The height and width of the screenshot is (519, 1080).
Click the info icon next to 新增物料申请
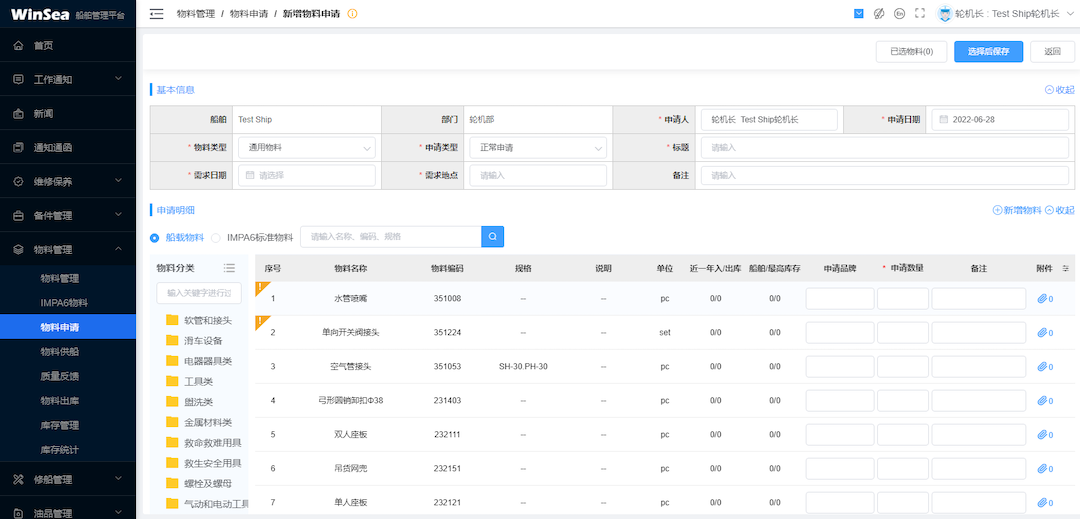pos(353,14)
